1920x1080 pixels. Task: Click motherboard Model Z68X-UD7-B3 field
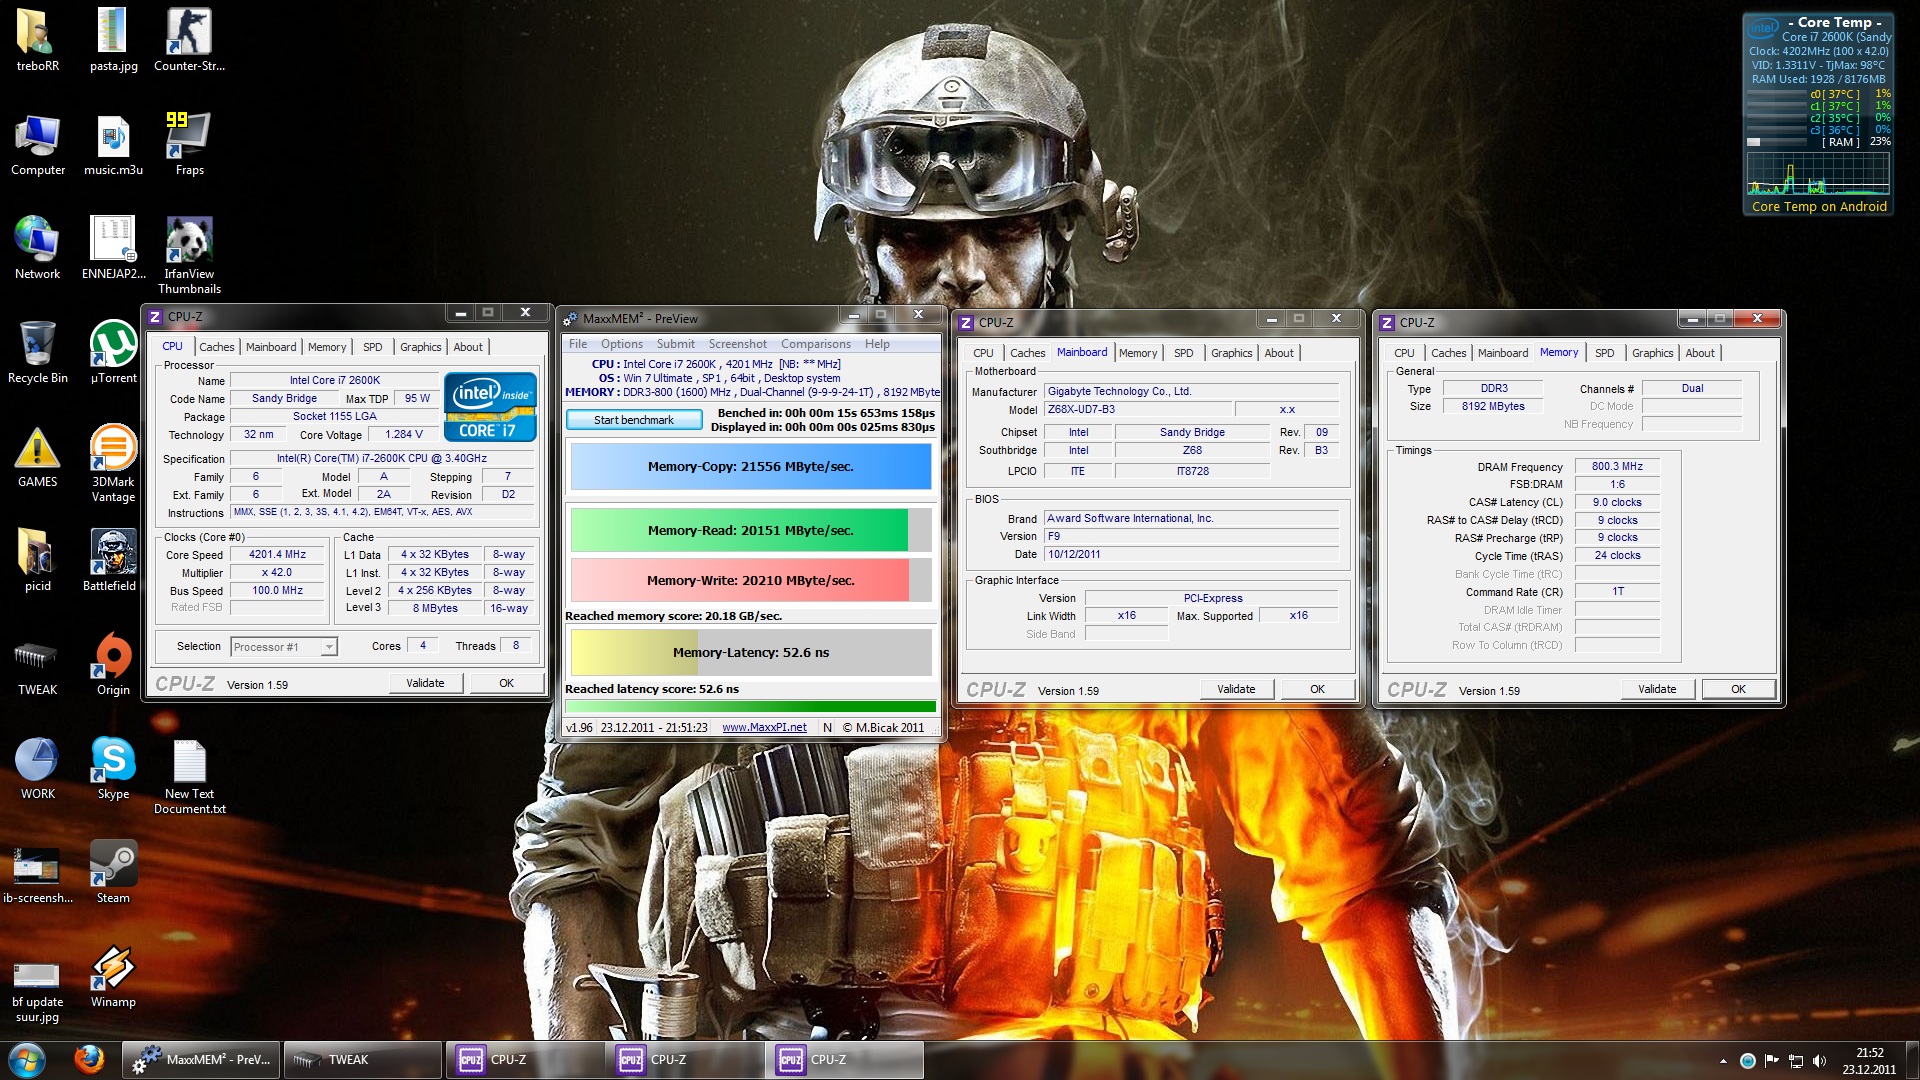[x=1138, y=409]
